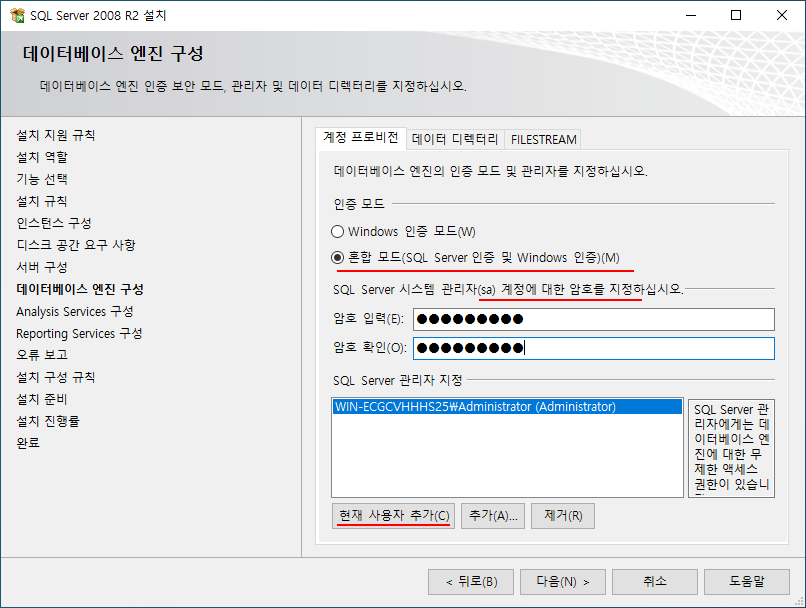
Task: Click the 디스크 공간 요구 사항 step
Action: 76,245
